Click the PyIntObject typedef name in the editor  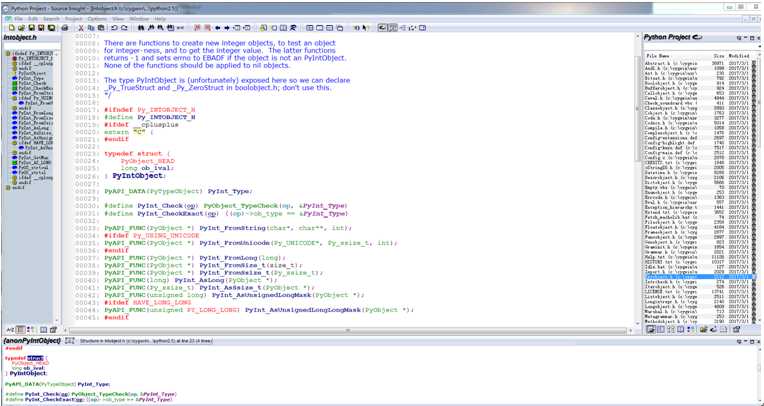coord(139,175)
